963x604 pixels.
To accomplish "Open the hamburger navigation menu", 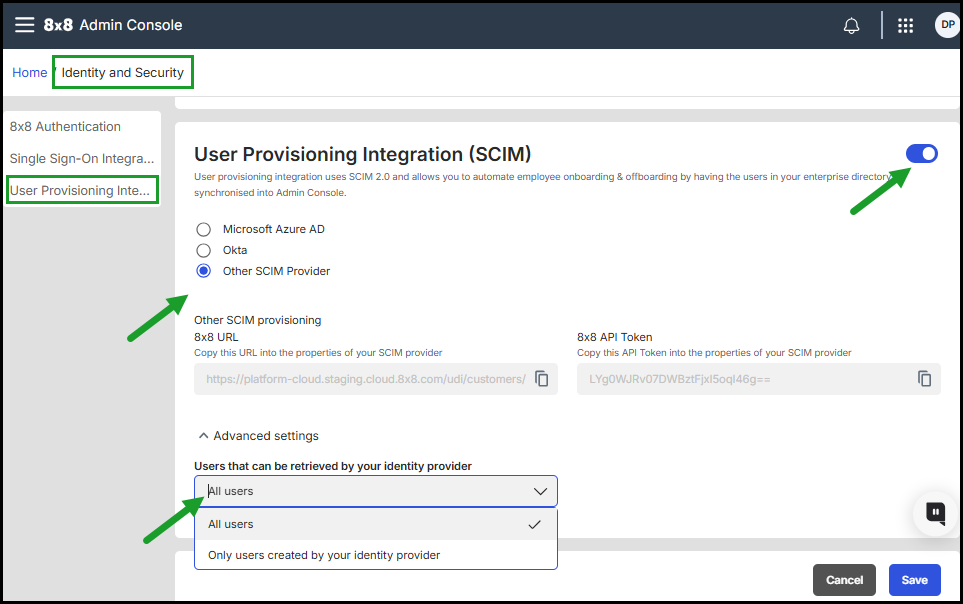I will tap(24, 25).
